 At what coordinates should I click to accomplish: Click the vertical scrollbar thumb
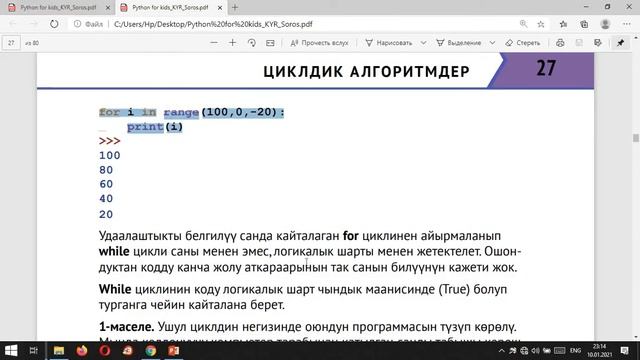point(636,138)
